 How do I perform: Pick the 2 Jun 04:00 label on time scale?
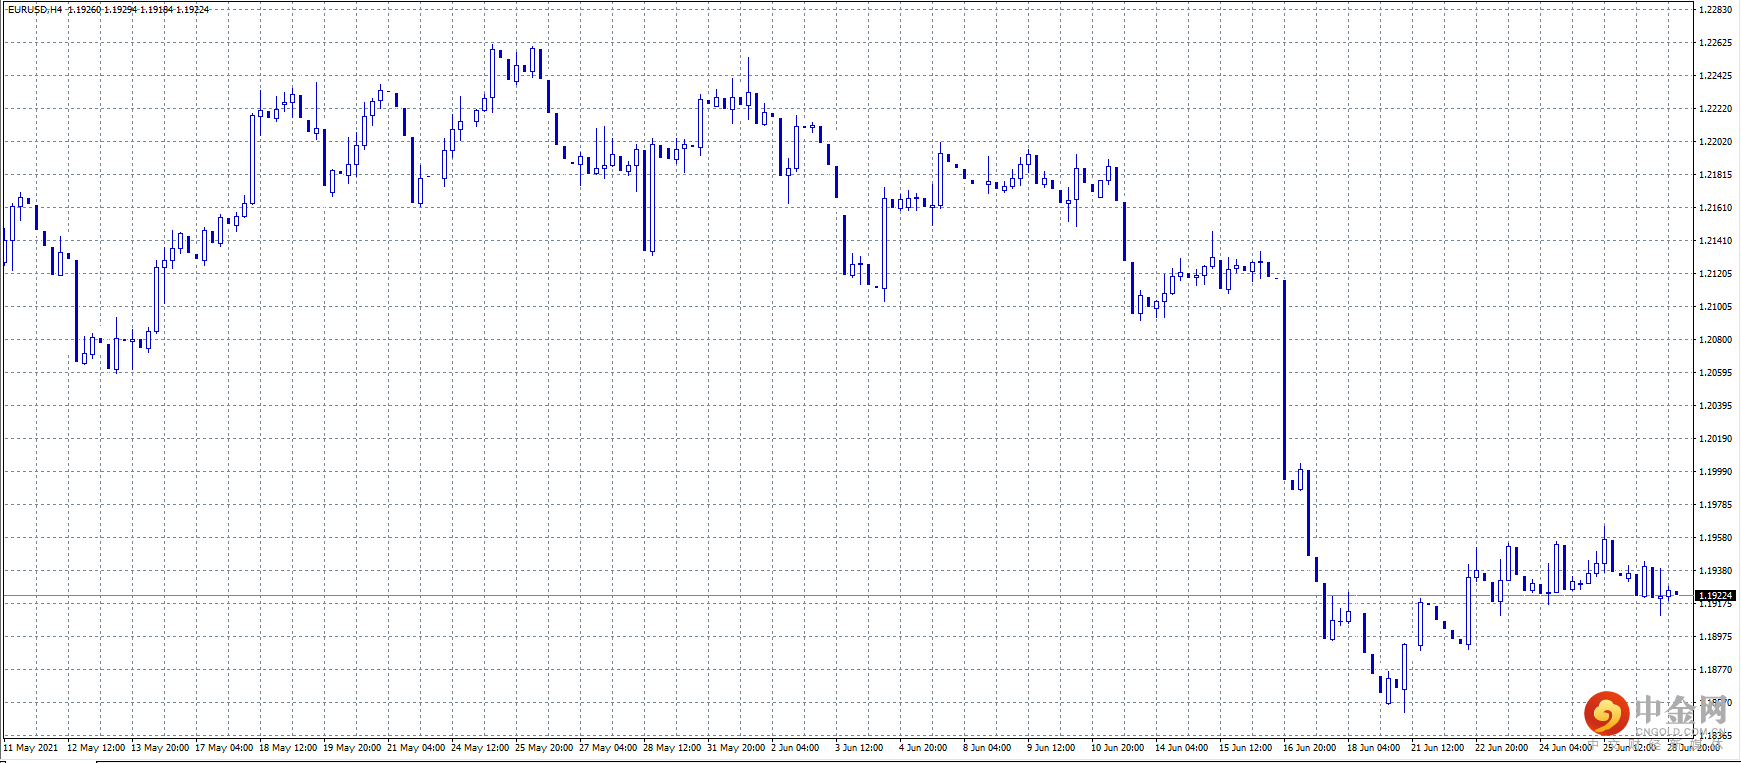[x=795, y=748]
